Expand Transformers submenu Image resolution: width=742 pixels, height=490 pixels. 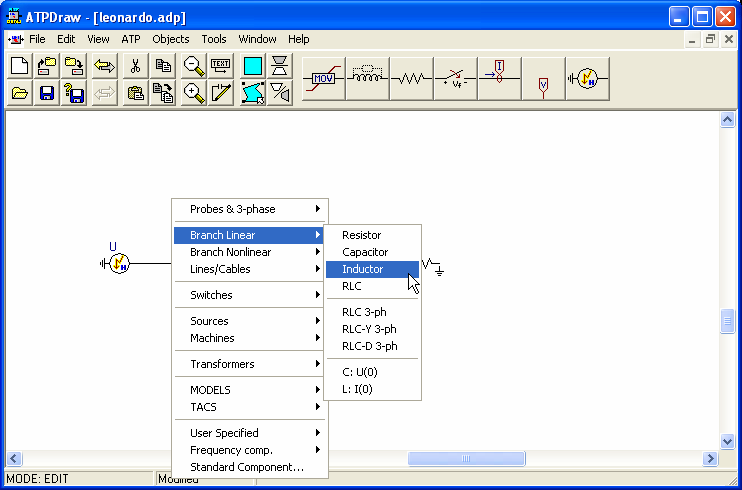(x=249, y=365)
